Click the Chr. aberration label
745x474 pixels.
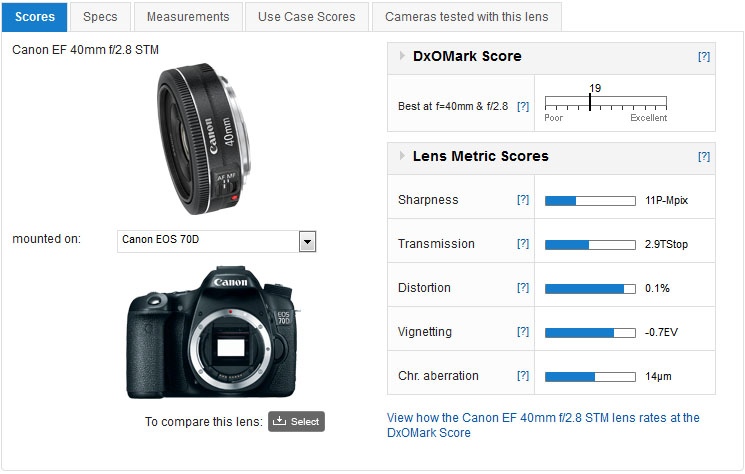[x=438, y=376]
